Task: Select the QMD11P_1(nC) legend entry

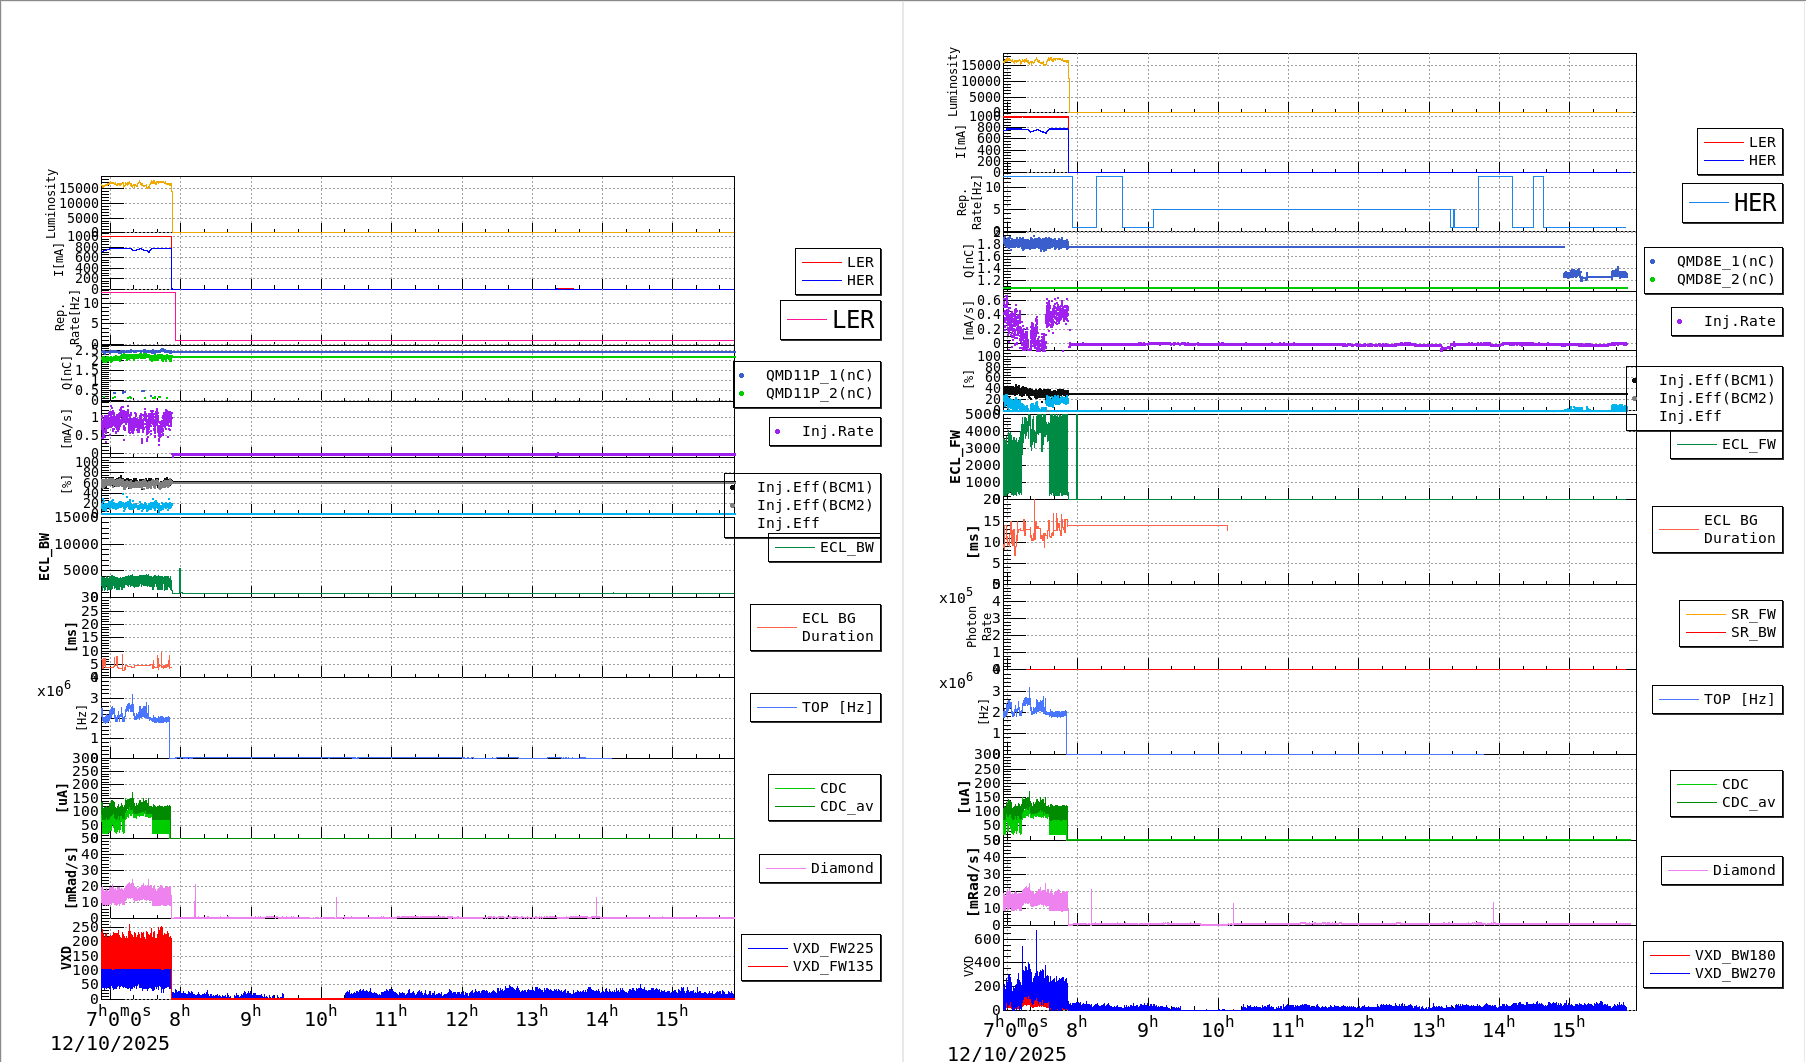Action: tap(818, 375)
